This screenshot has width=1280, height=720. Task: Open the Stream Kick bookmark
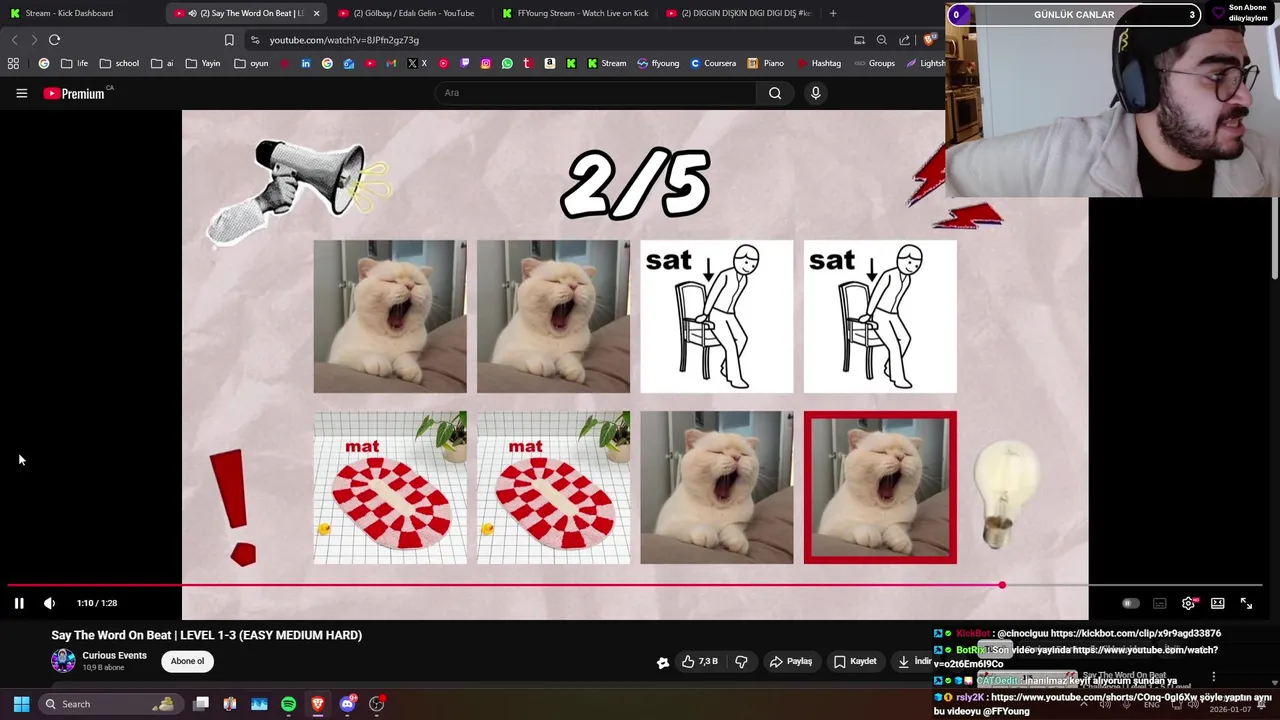[607, 63]
